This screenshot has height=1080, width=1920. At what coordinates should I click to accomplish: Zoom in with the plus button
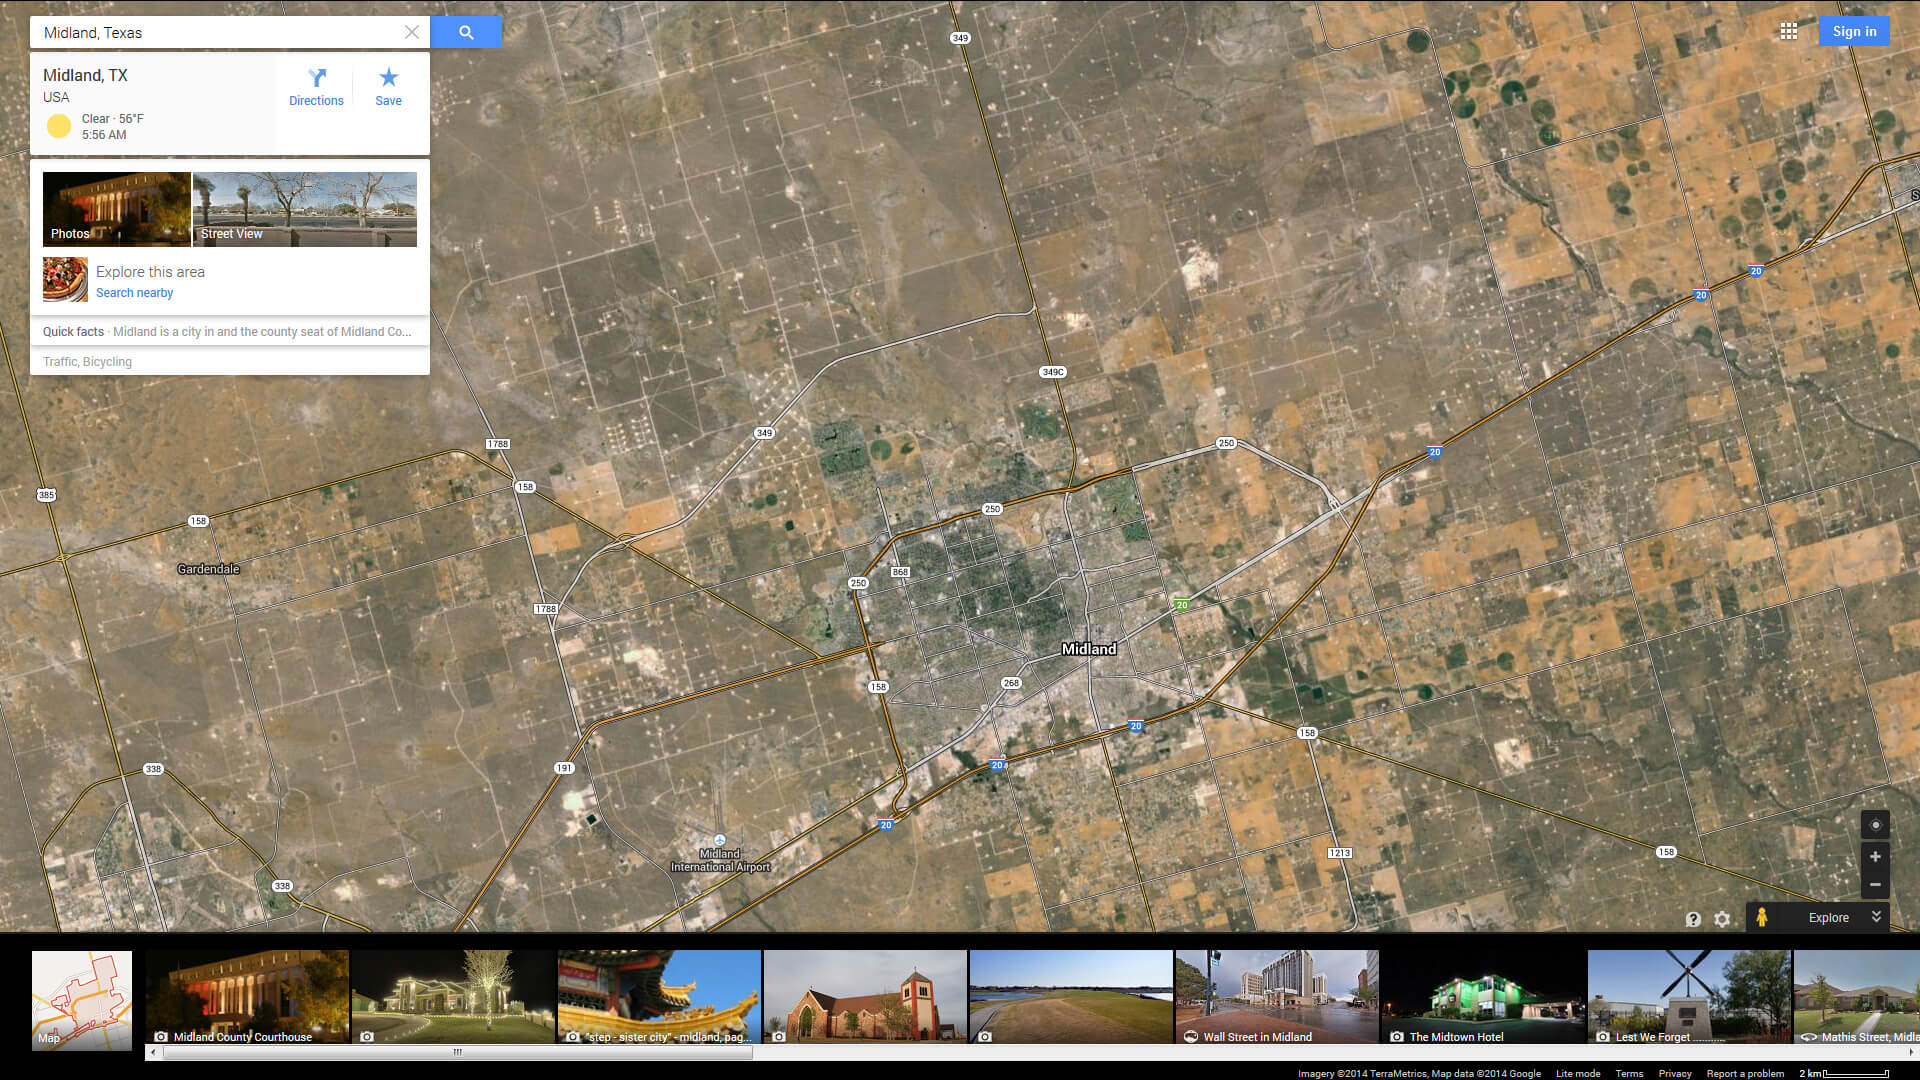tap(1875, 857)
